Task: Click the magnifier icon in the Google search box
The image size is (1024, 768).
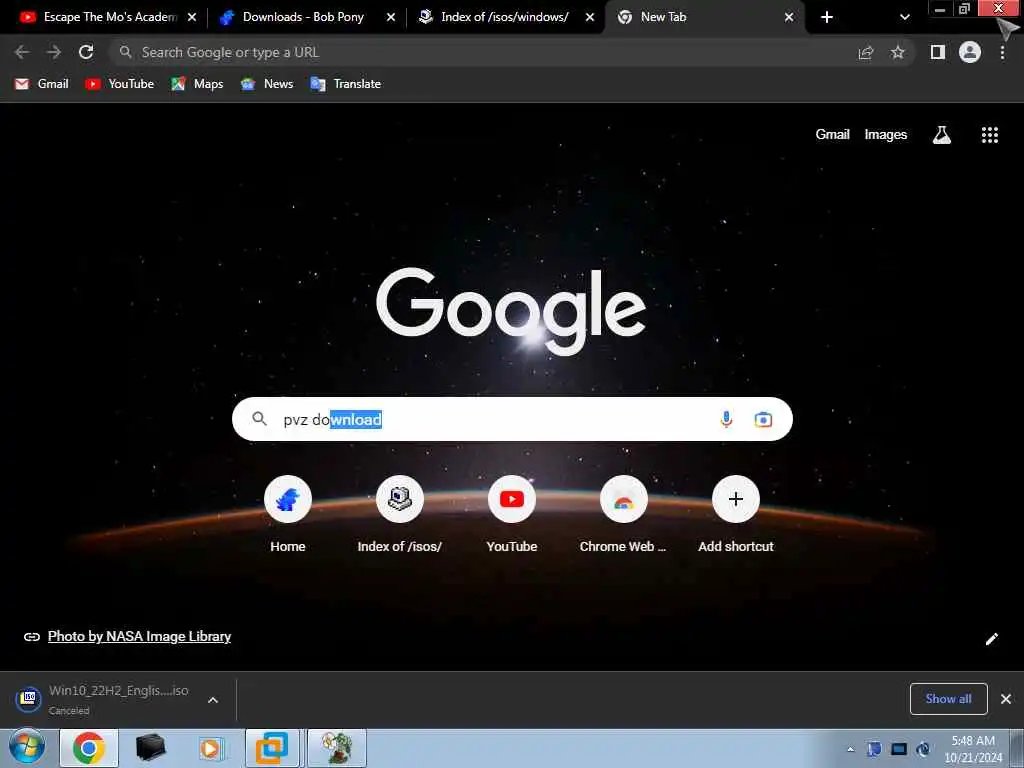Action: (x=259, y=419)
